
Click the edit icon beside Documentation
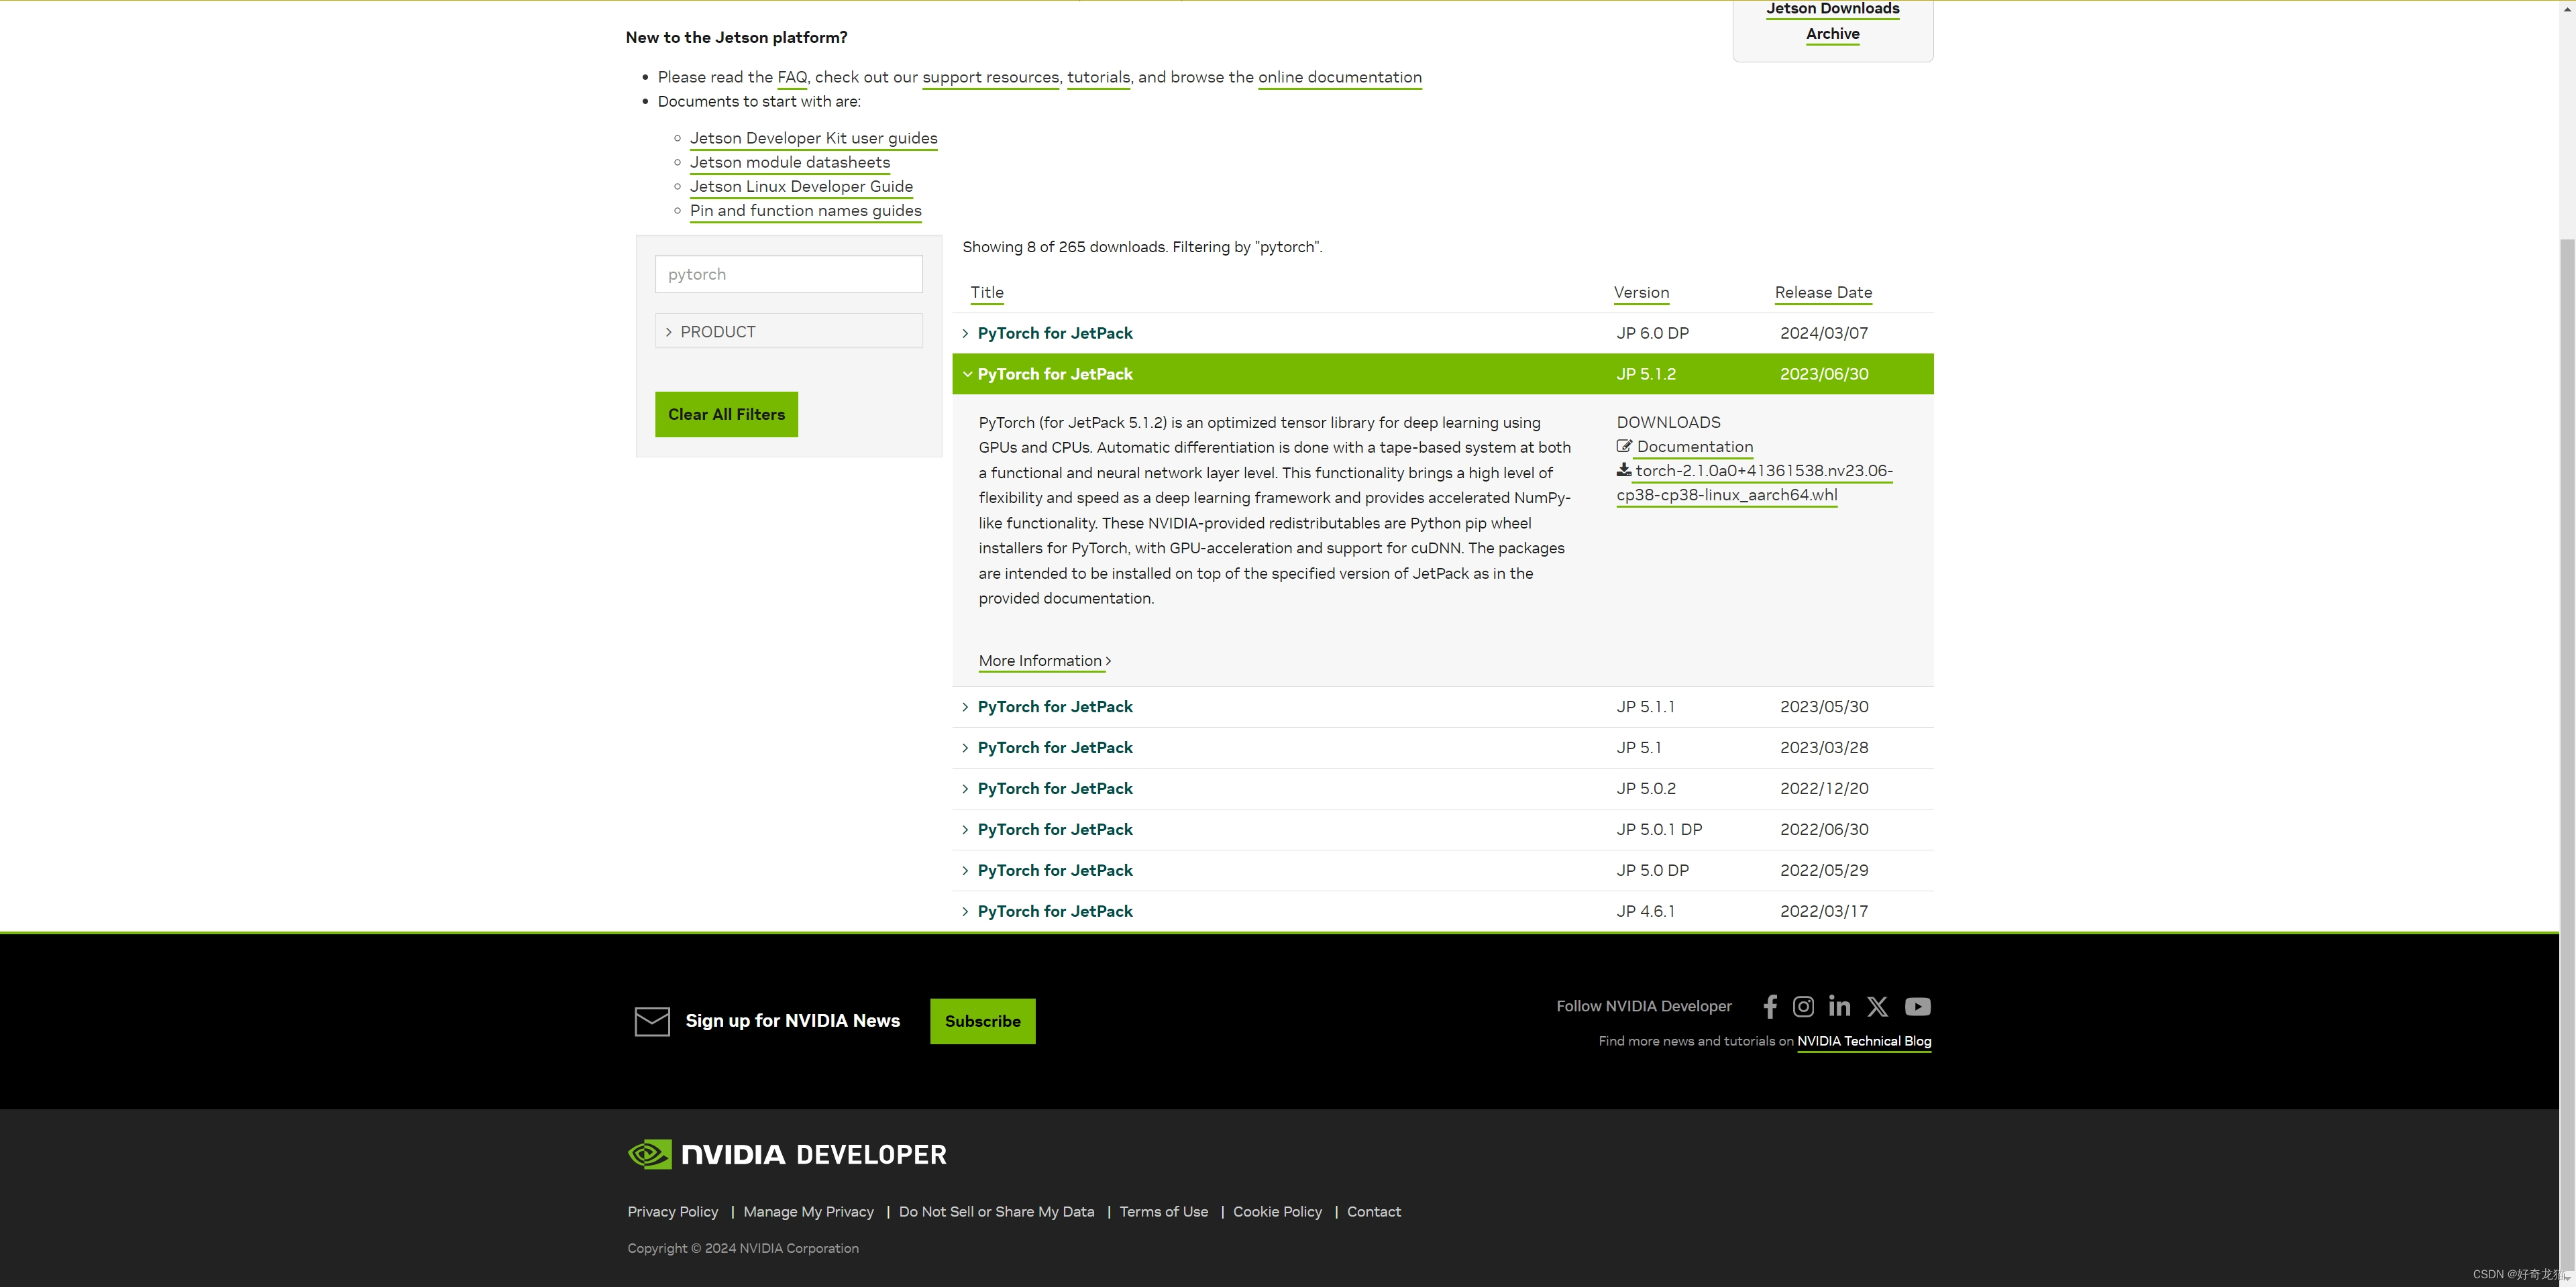click(1624, 446)
